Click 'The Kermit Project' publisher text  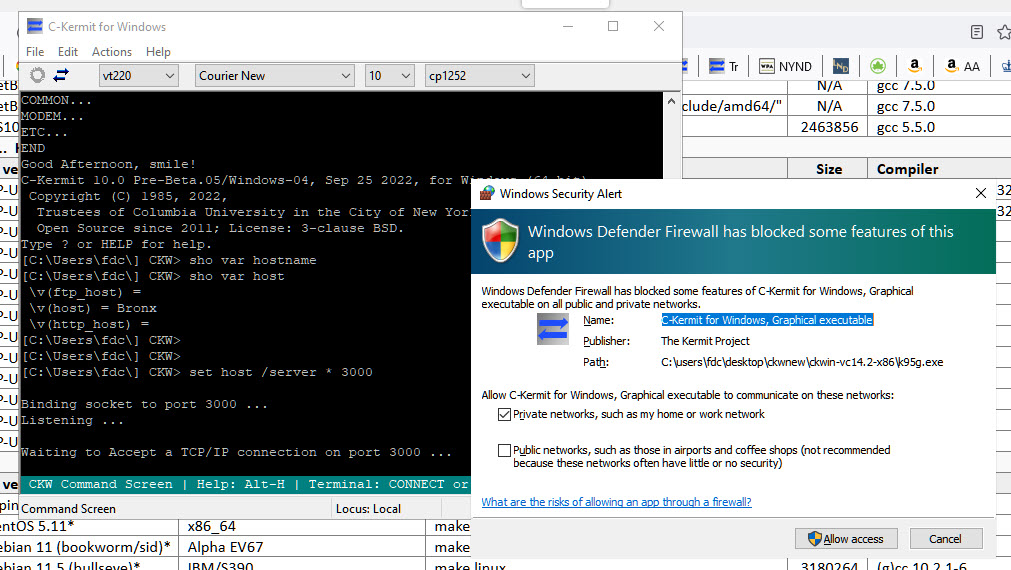click(705, 341)
